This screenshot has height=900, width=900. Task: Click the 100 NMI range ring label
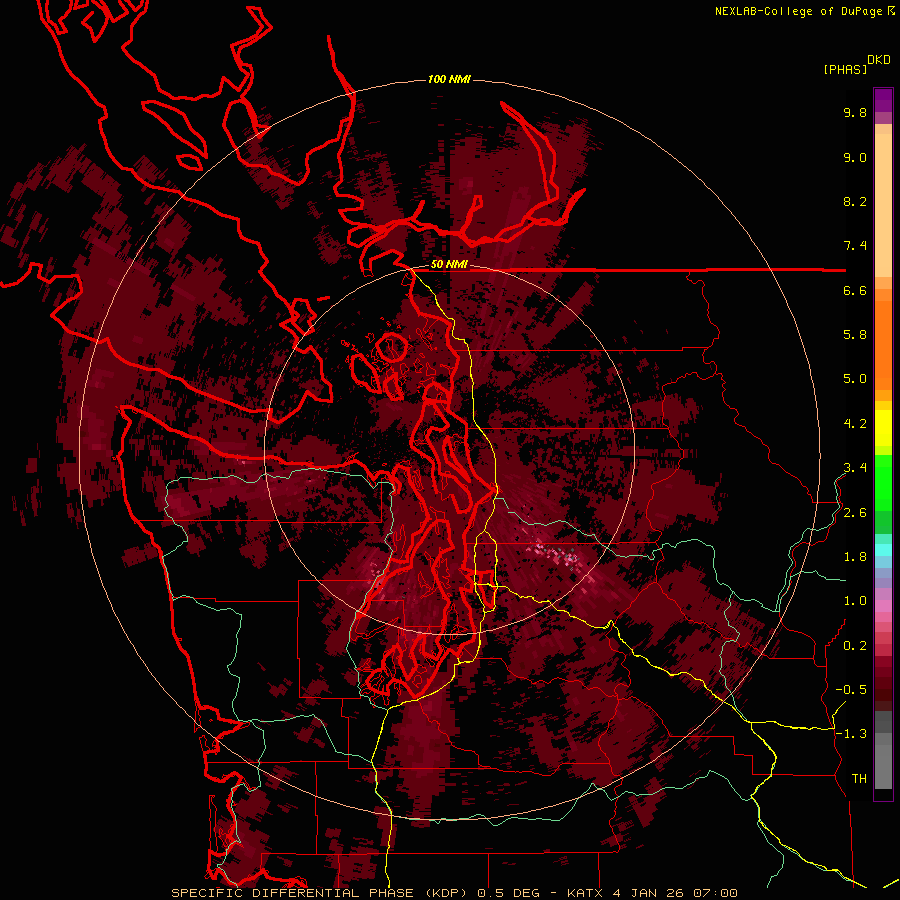pyautogui.click(x=449, y=79)
